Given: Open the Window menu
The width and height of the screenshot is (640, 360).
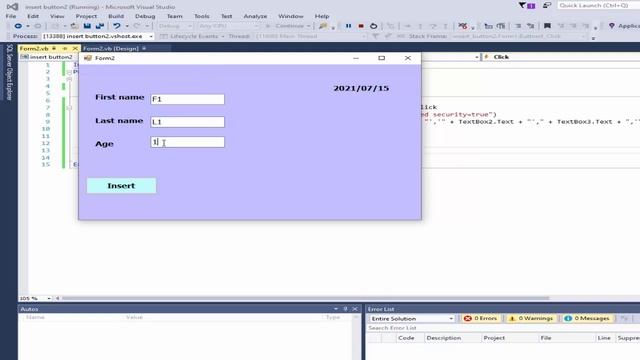Looking at the screenshot, I should [291, 16].
